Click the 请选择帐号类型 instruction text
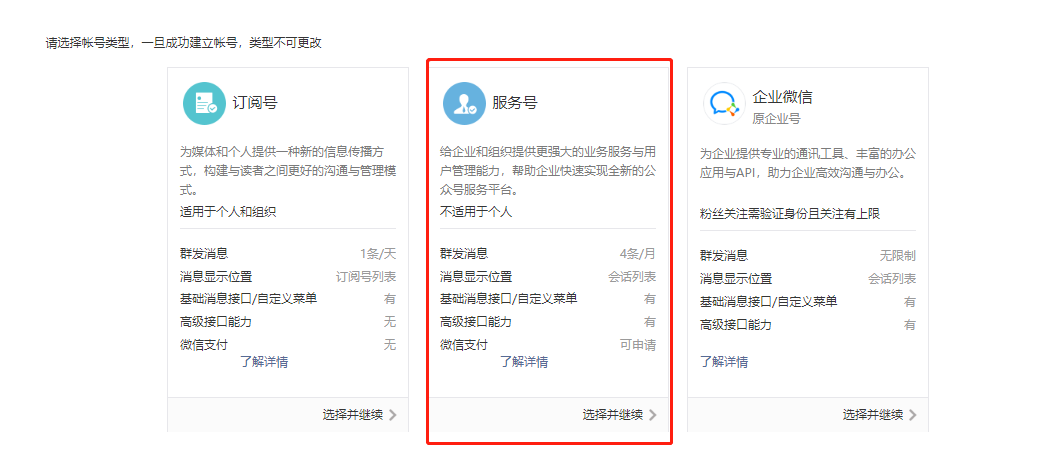Image resolution: width=1044 pixels, height=473 pixels. [184, 43]
